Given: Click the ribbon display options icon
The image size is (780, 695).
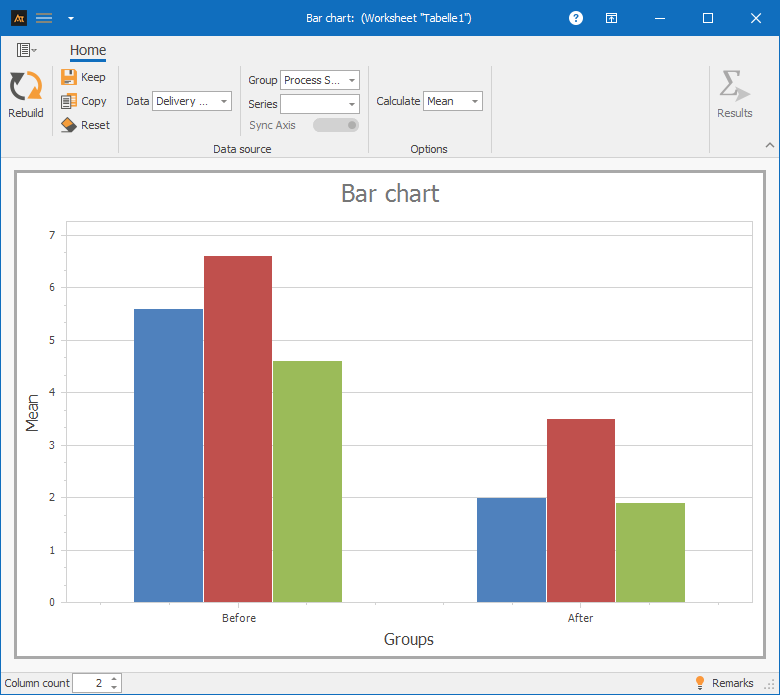Looking at the screenshot, I should tap(611, 18).
